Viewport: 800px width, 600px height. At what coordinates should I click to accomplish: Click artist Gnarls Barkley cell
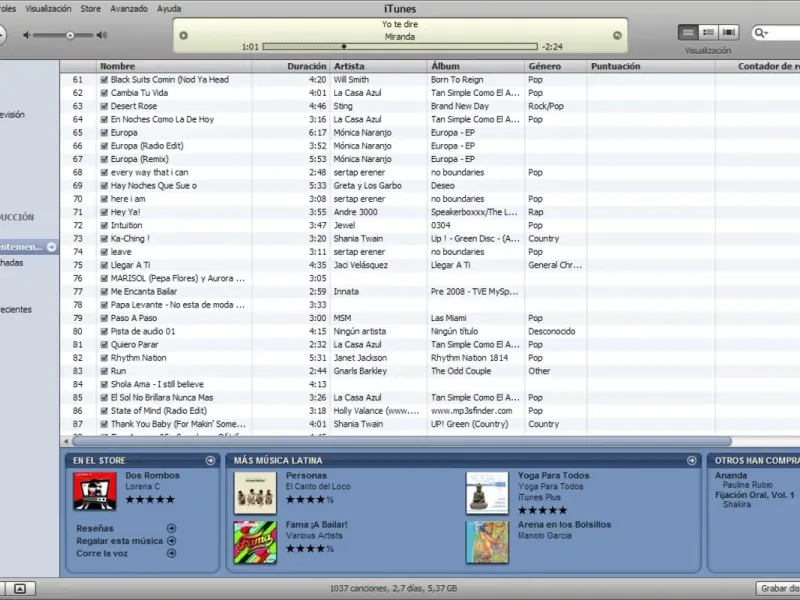point(360,371)
